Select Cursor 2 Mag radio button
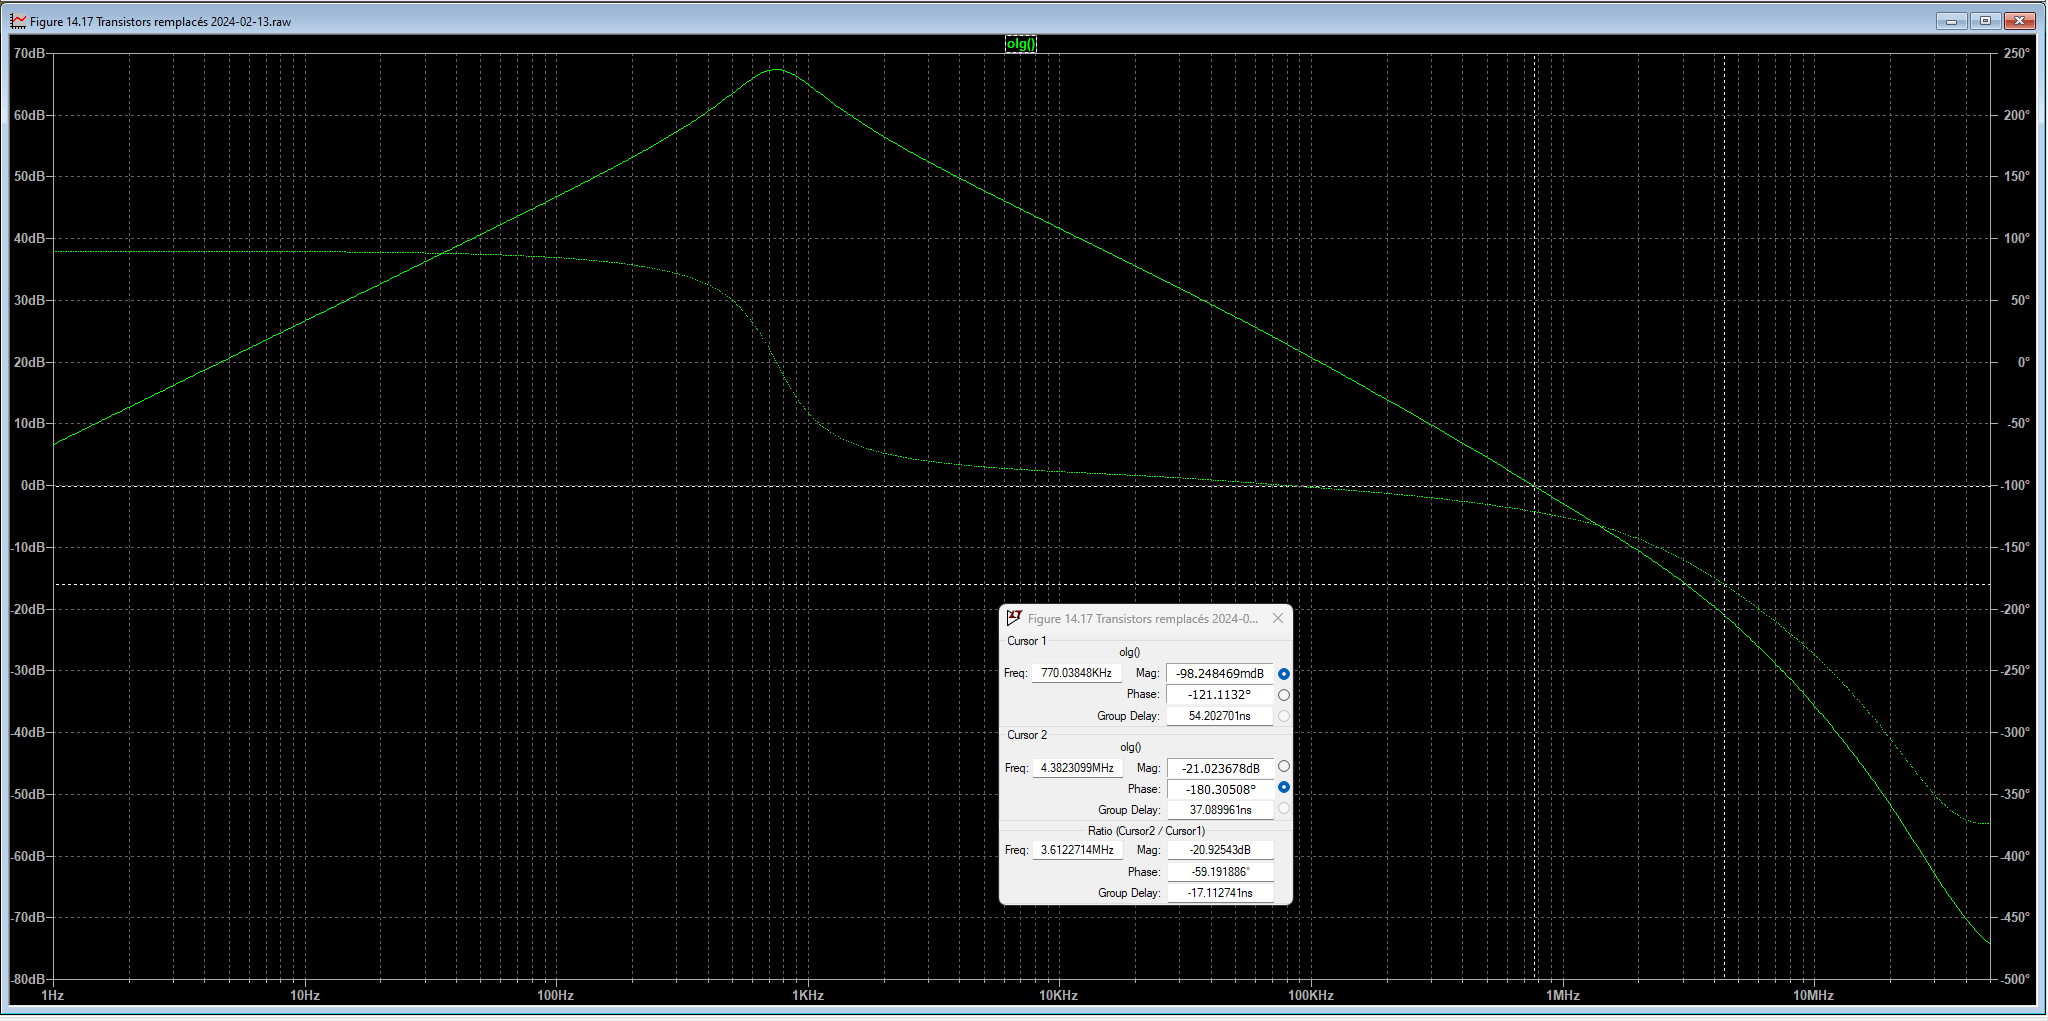 (1284, 767)
